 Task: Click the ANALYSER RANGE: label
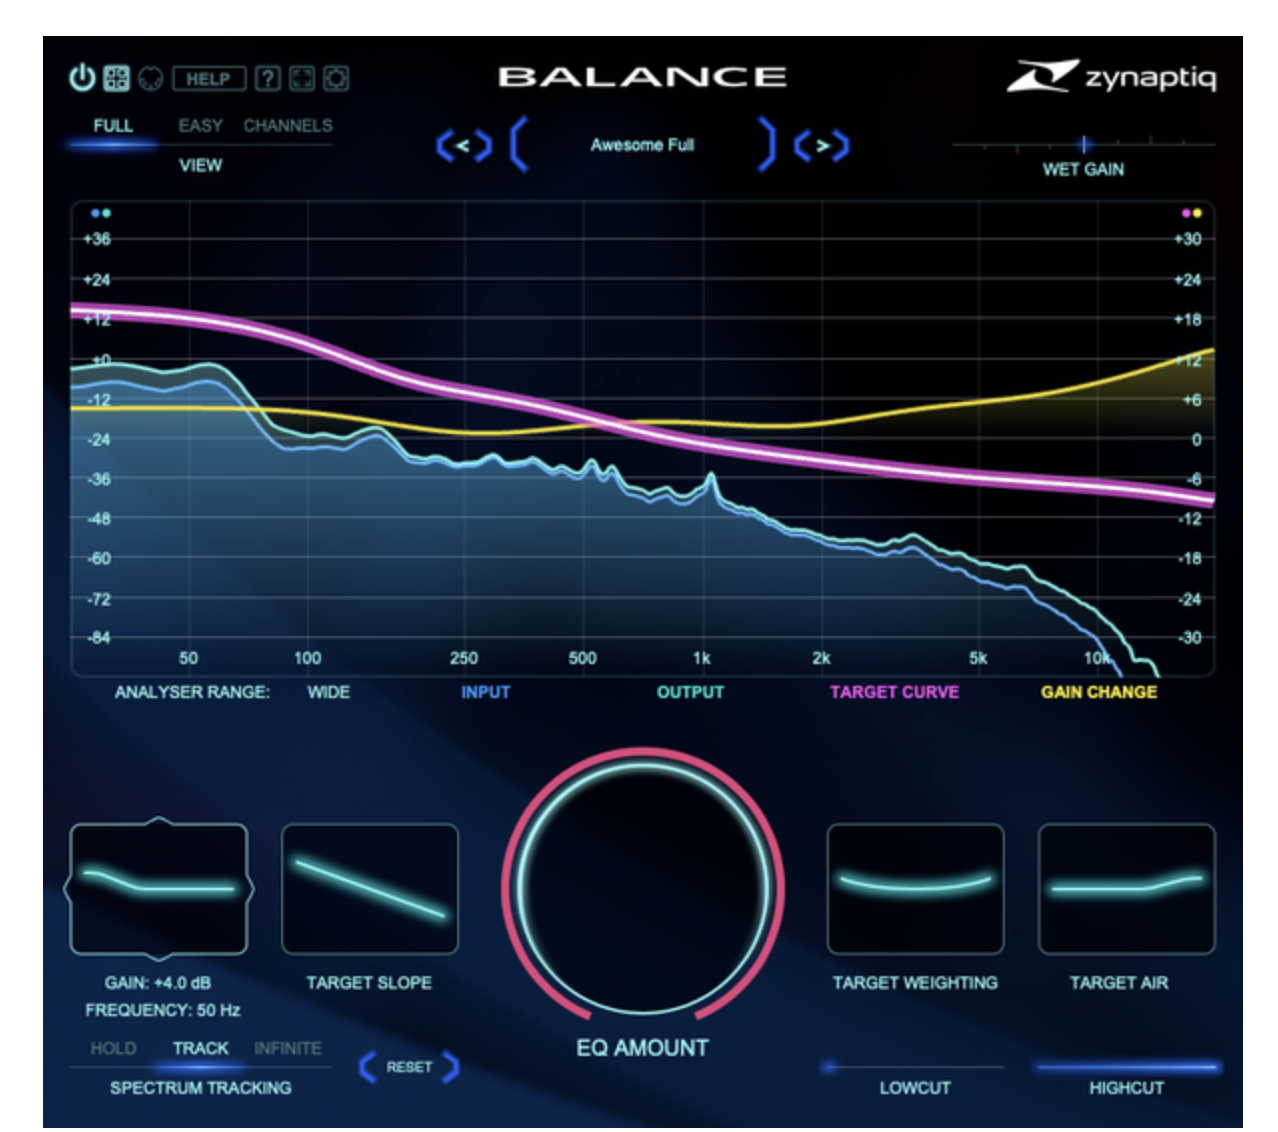click(x=192, y=692)
